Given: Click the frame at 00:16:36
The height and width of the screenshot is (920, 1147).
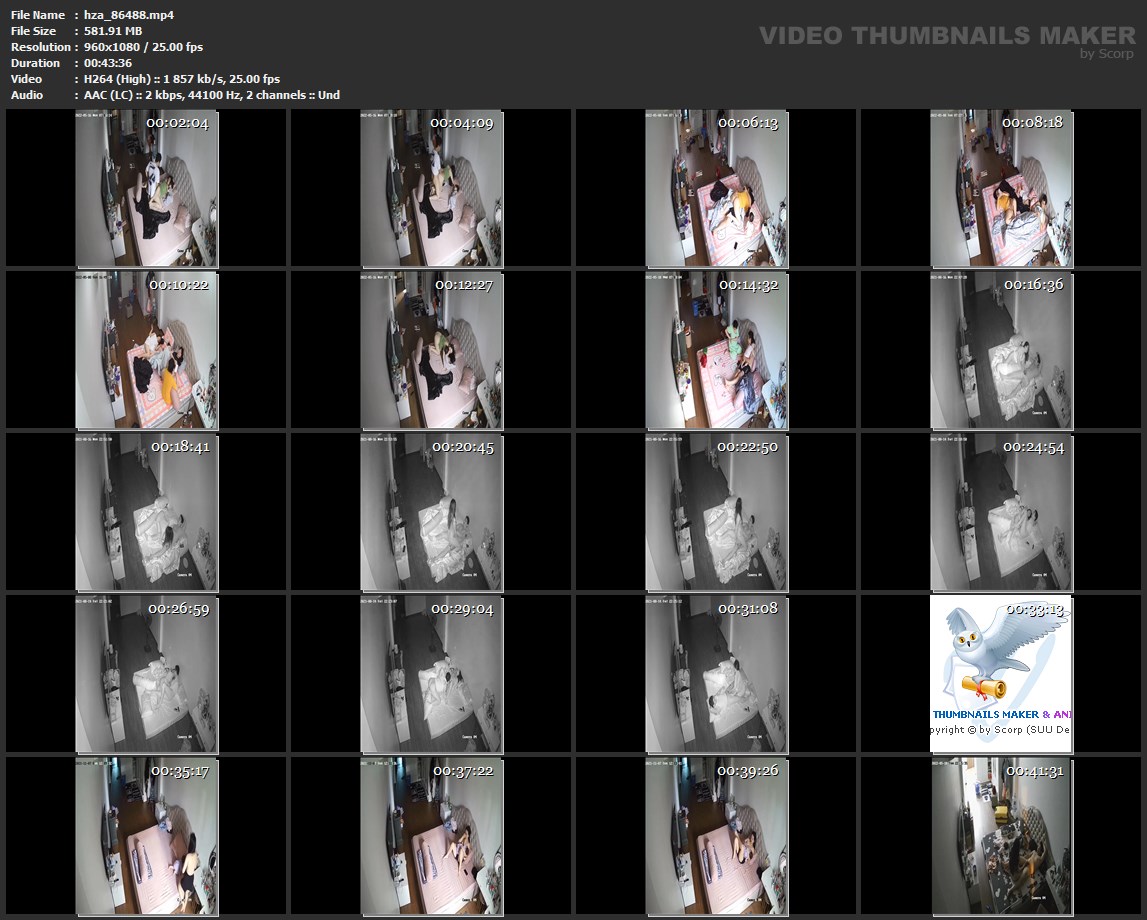Looking at the screenshot, I should [1001, 349].
